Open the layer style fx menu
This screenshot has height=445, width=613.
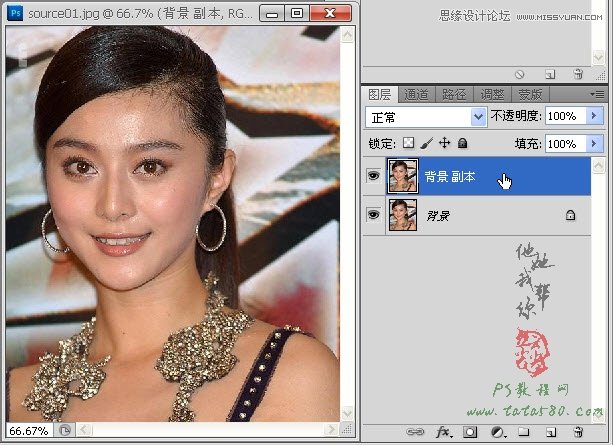443,432
